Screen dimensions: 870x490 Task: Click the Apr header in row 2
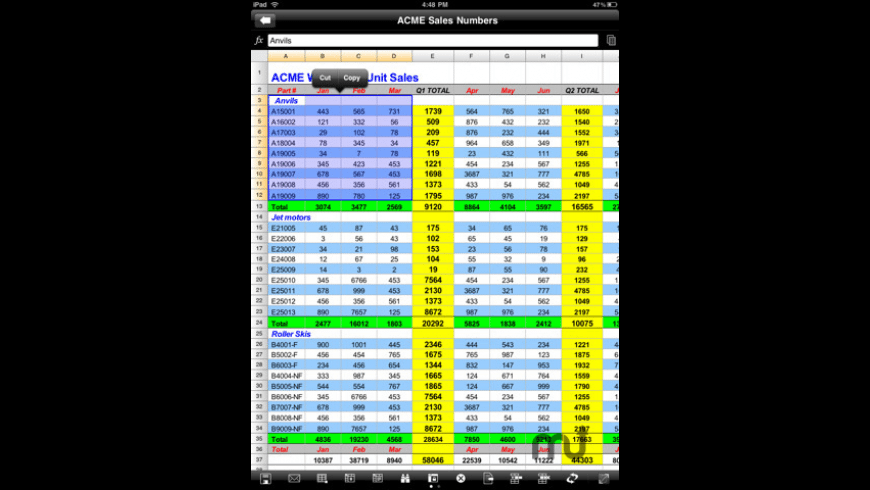[472, 90]
